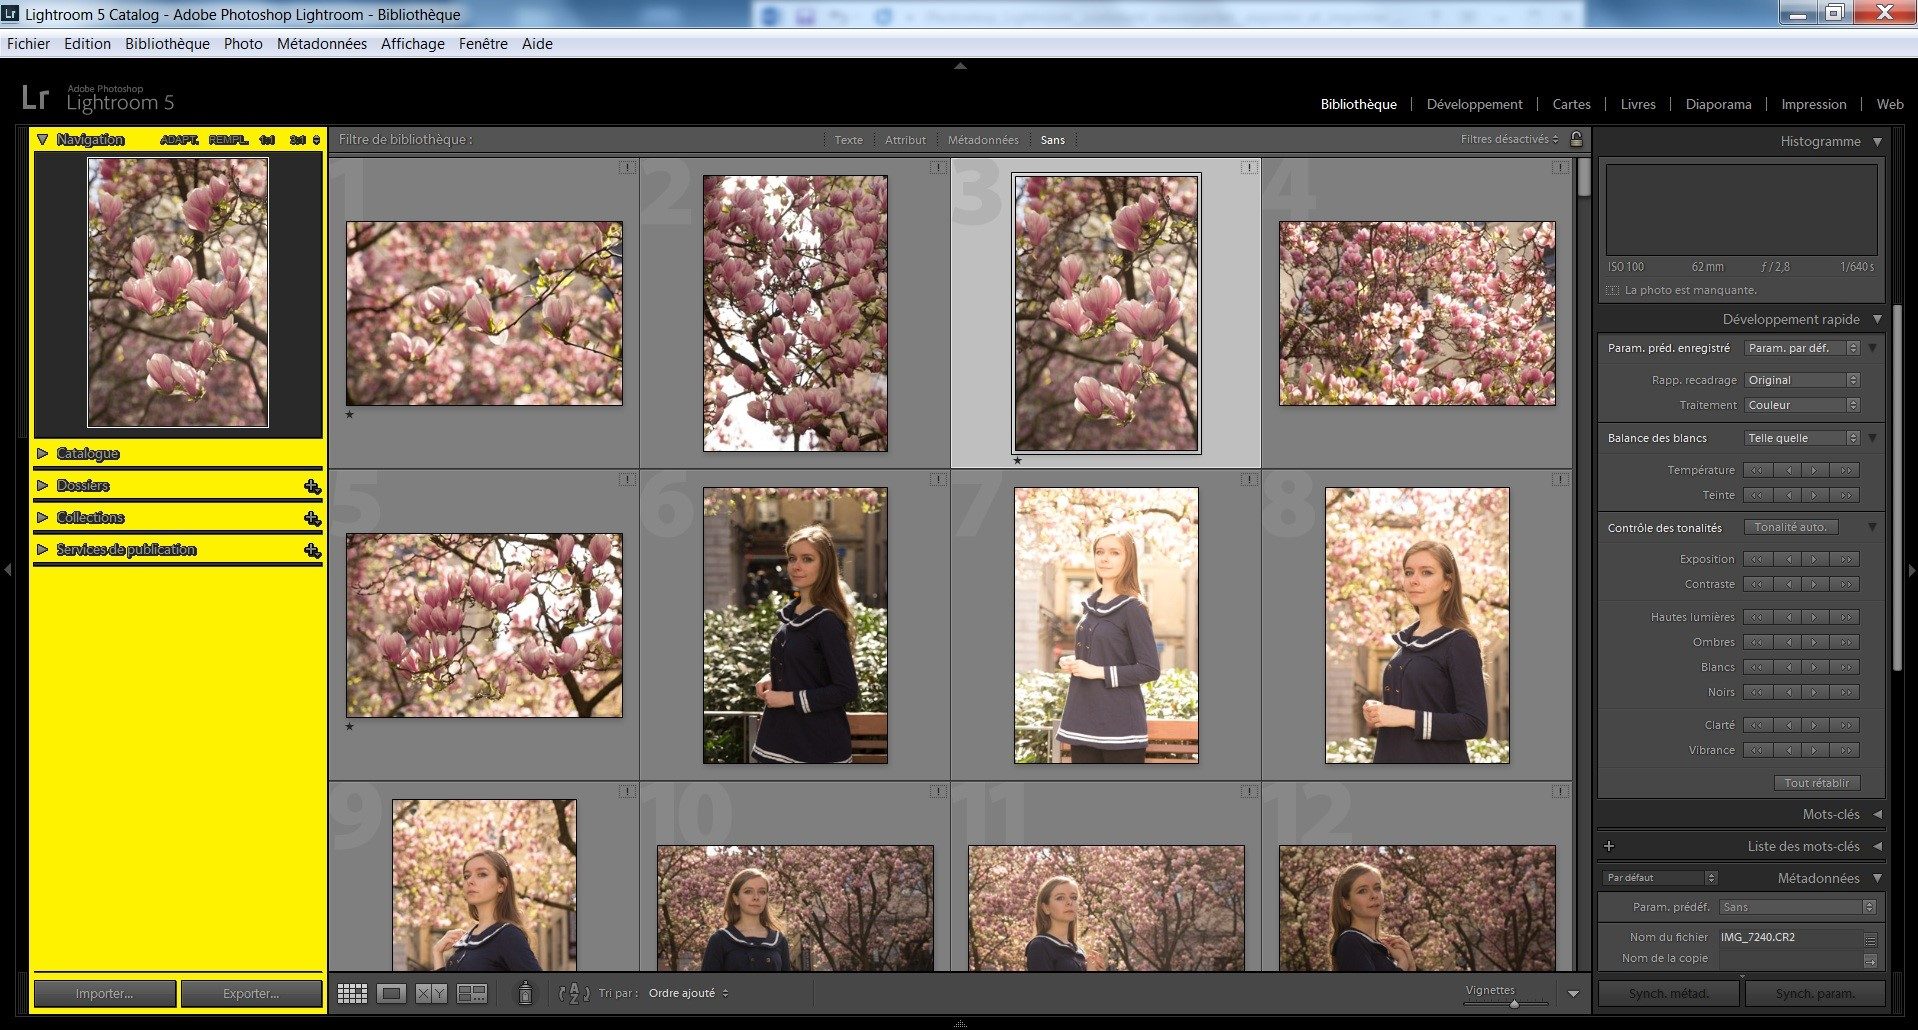Select ADAPT. zoom level in Navigation
The width and height of the screenshot is (1918, 1030).
coord(180,140)
